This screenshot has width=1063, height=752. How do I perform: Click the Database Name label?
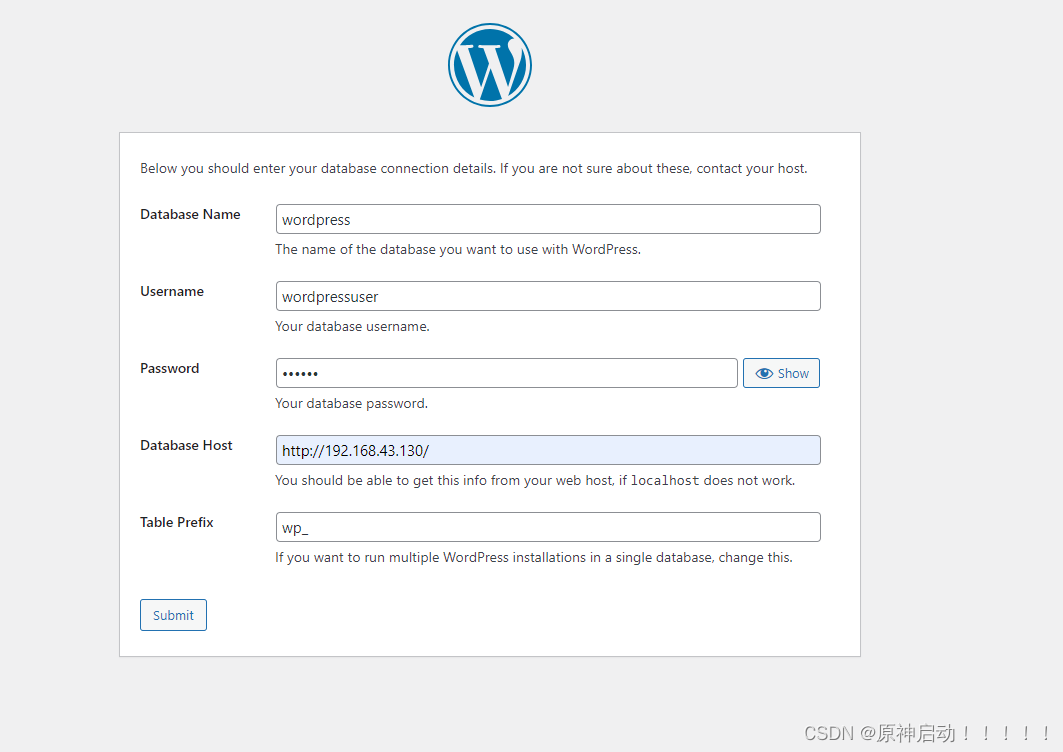coord(190,214)
